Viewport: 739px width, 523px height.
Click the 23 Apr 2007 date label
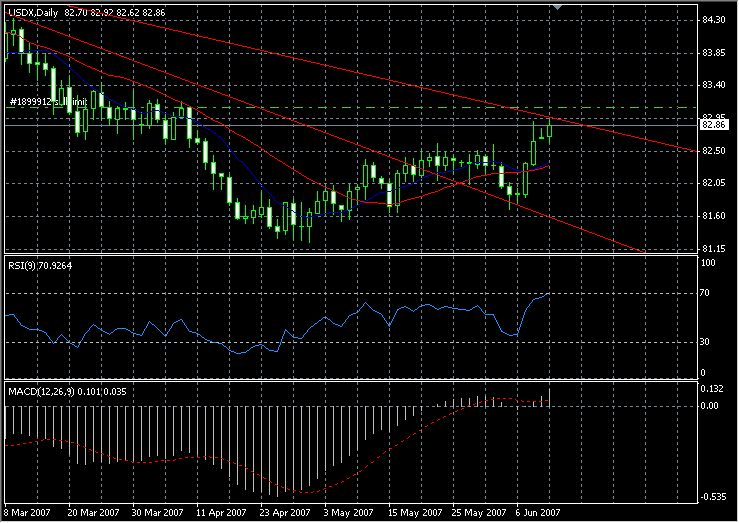tap(285, 513)
